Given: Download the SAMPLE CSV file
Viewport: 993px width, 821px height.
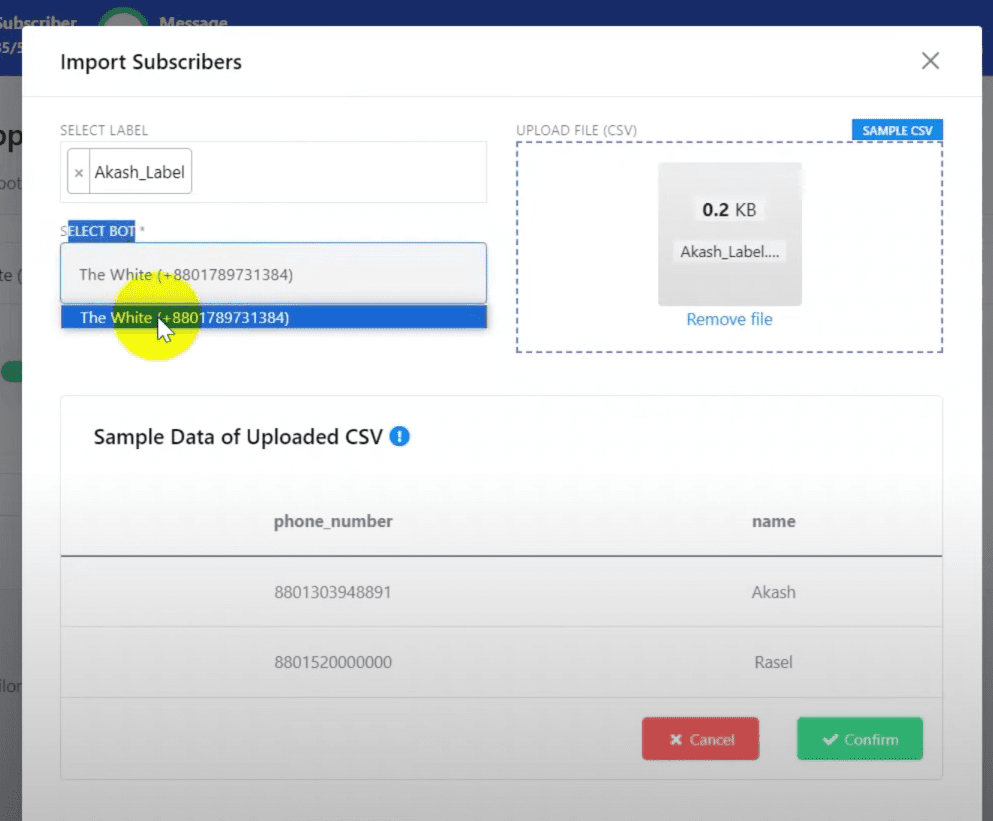Looking at the screenshot, I should [x=897, y=131].
